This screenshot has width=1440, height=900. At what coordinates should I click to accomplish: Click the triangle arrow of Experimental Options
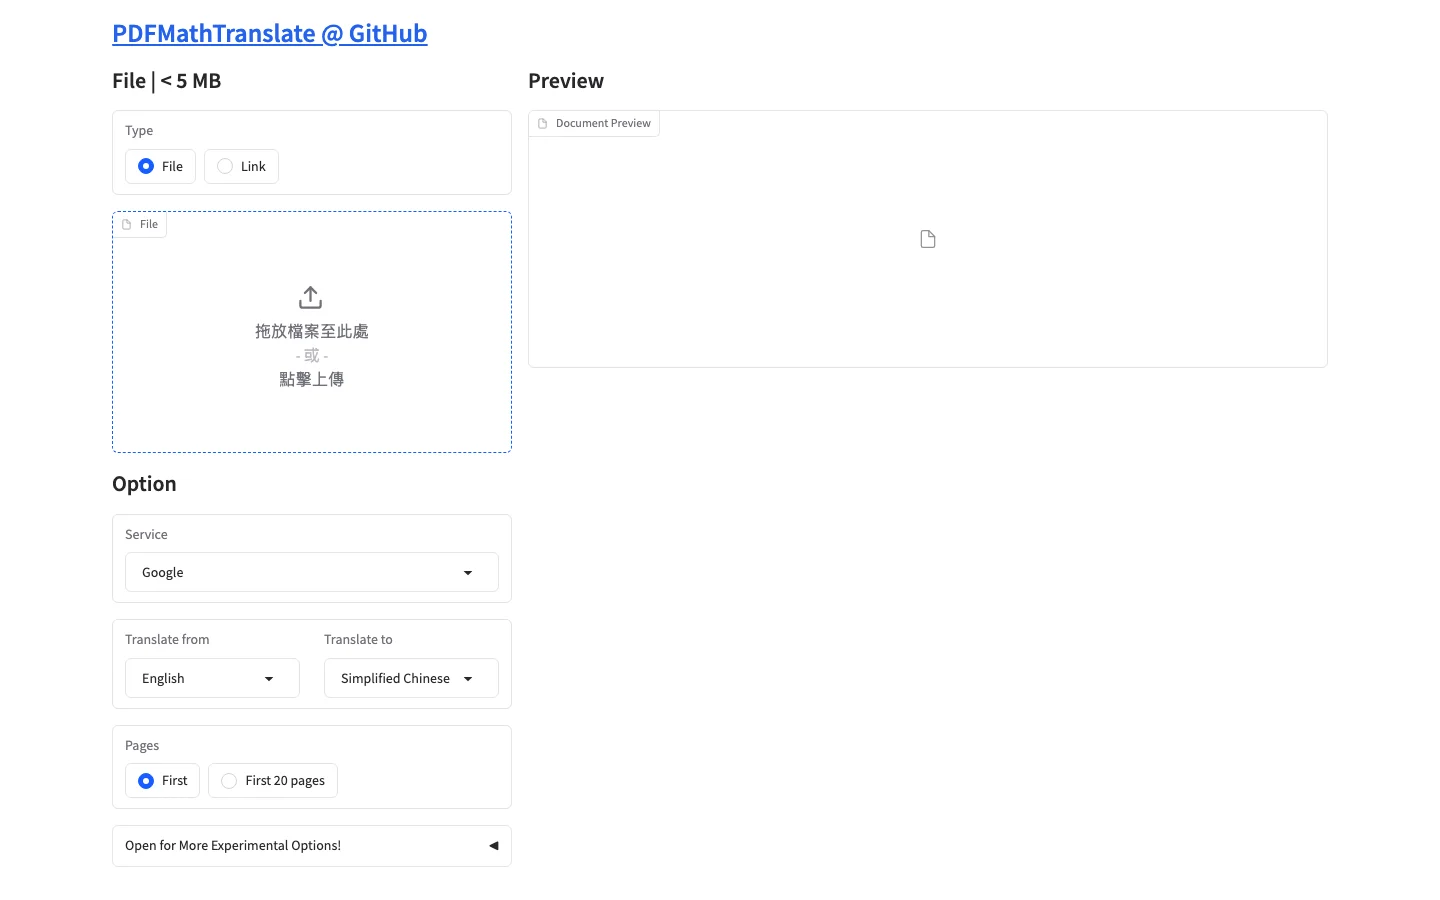tap(493, 846)
